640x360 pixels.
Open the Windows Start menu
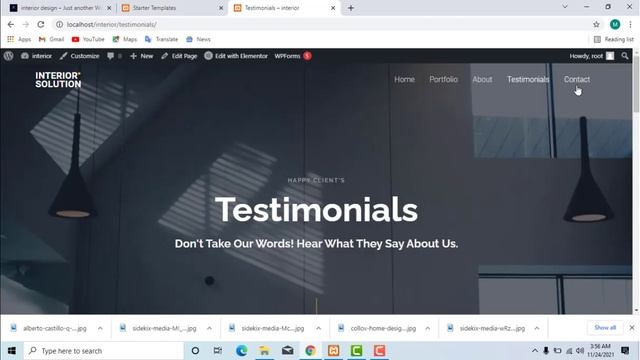pyautogui.click(x=11, y=351)
